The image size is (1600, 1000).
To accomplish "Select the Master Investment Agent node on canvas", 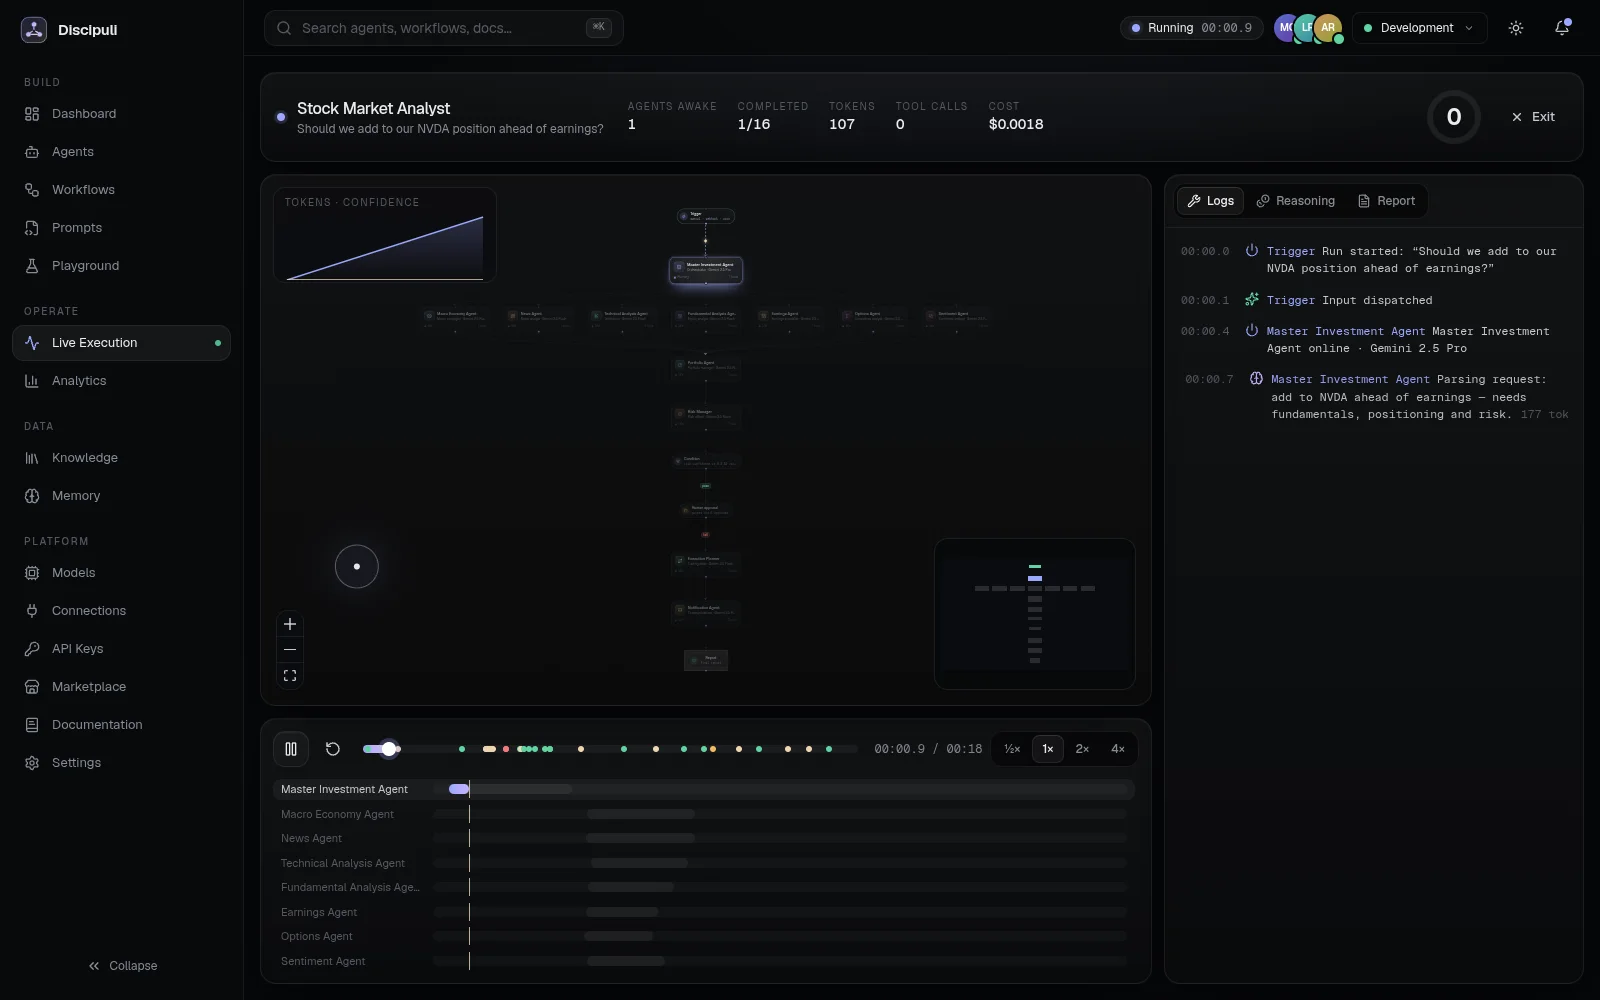I will [x=706, y=270].
